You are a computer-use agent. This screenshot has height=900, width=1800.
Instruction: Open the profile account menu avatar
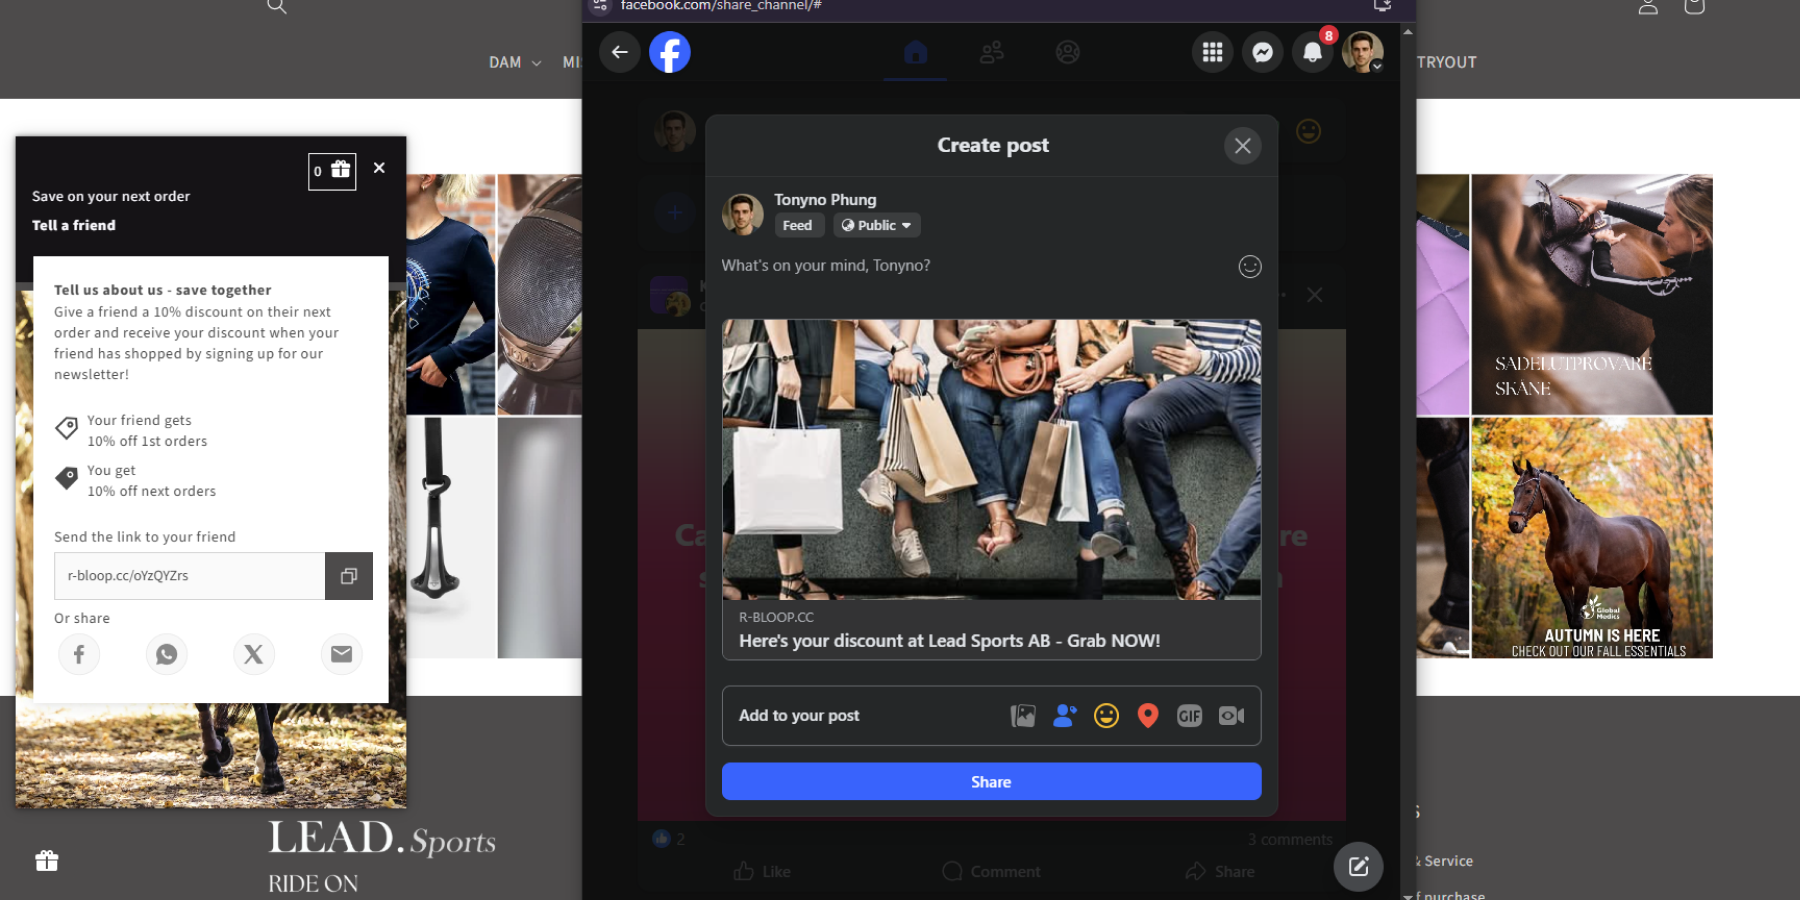click(1362, 52)
